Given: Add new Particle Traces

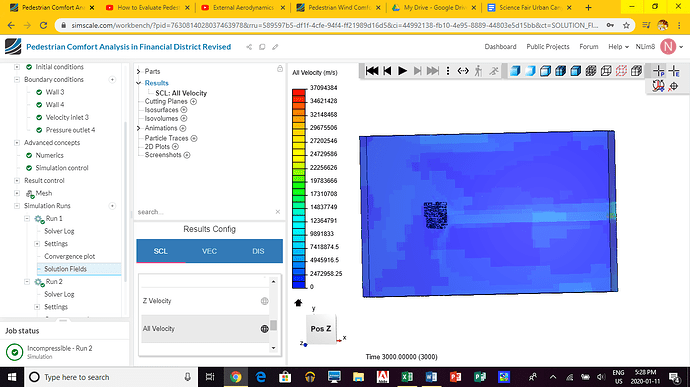Looking at the screenshot, I should point(194,138).
